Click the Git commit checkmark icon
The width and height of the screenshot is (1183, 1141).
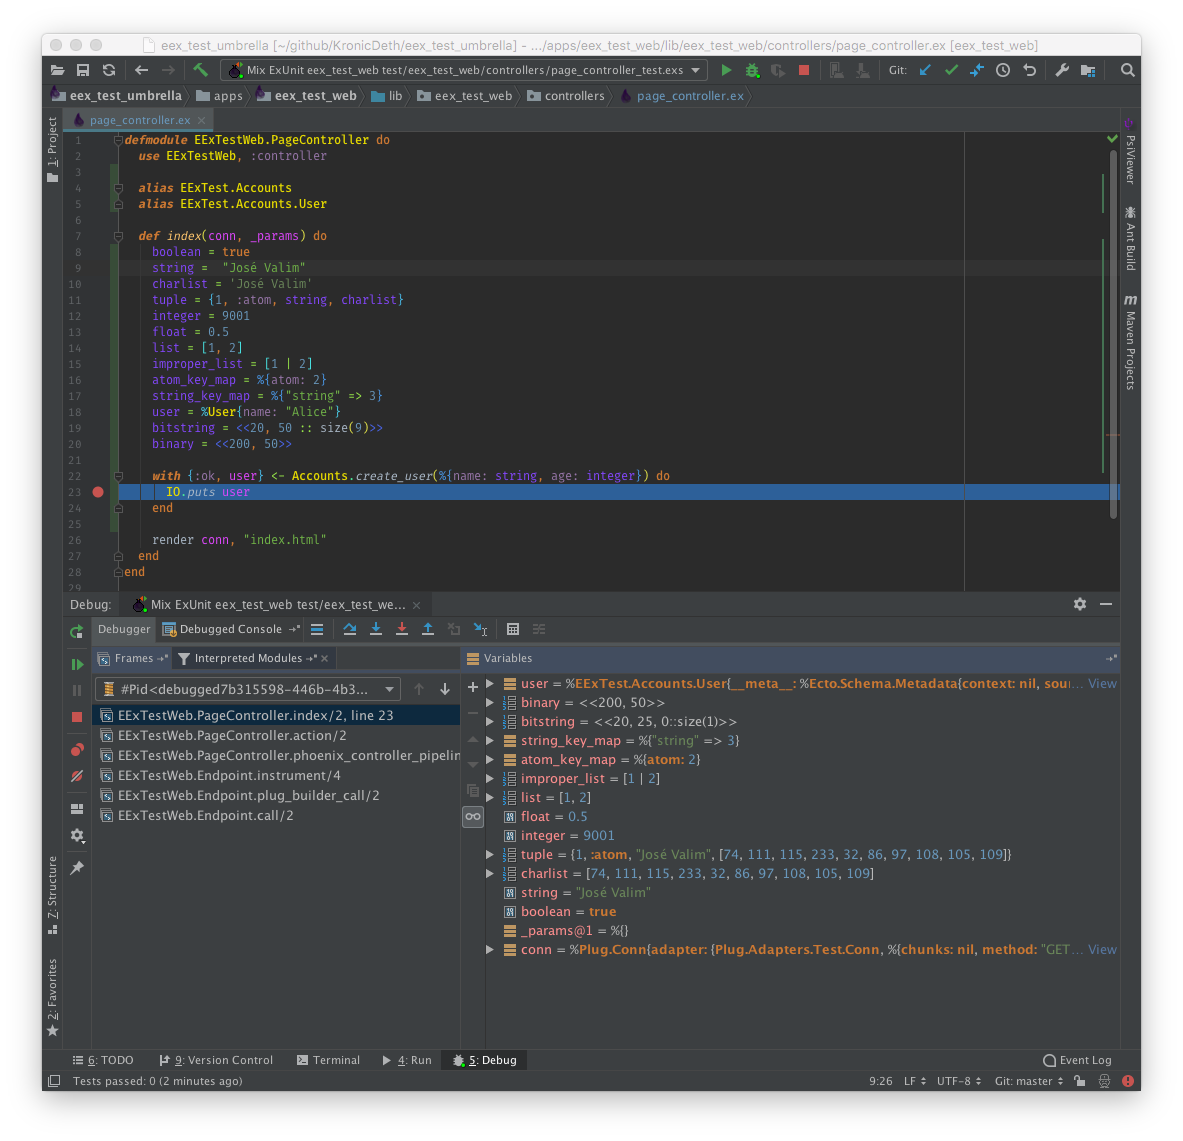pos(951,70)
